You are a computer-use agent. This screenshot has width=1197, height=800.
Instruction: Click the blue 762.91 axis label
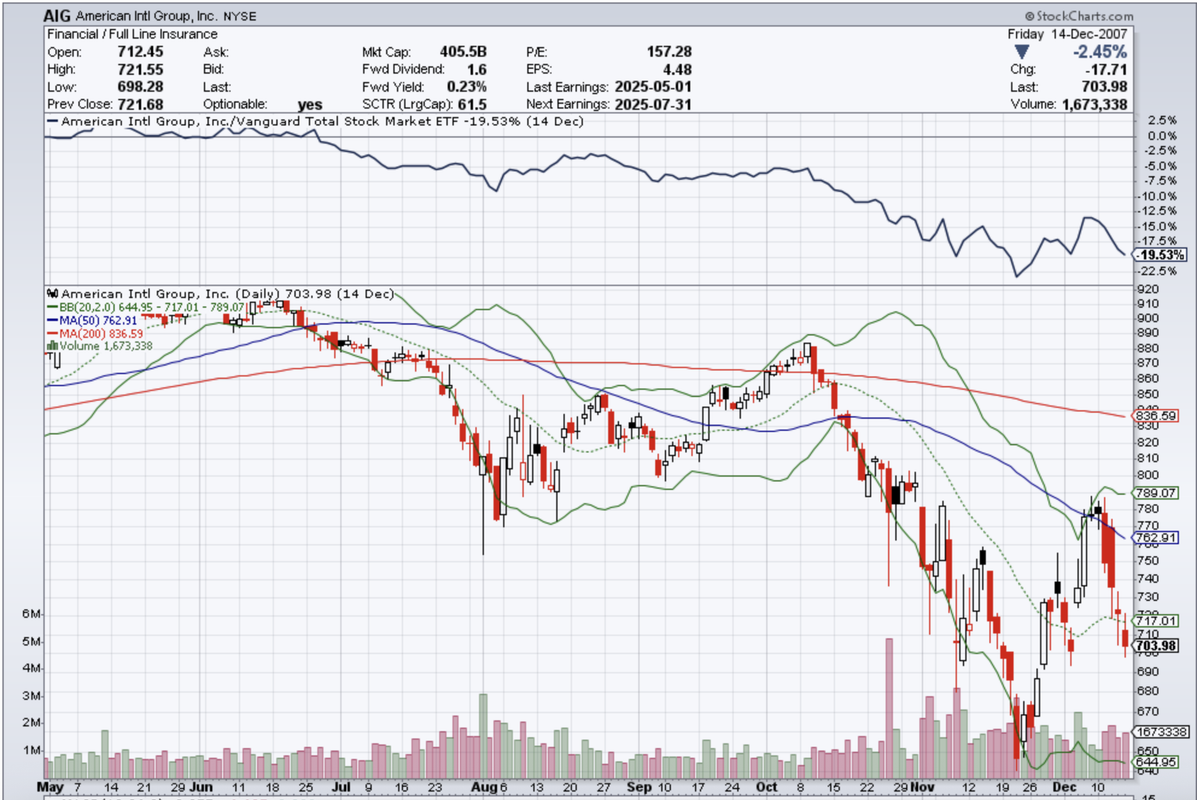coord(1156,538)
